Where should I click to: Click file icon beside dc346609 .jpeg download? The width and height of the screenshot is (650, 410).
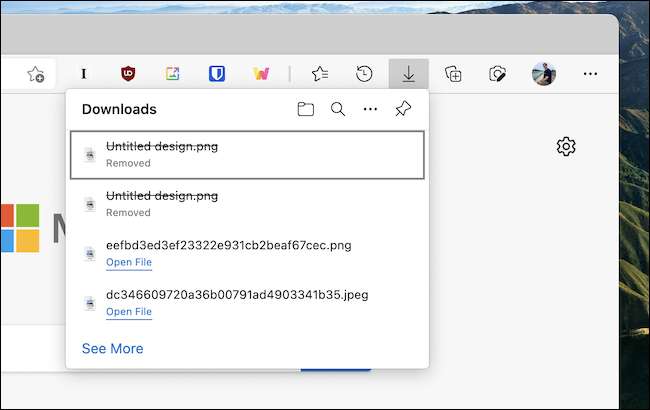point(90,303)
